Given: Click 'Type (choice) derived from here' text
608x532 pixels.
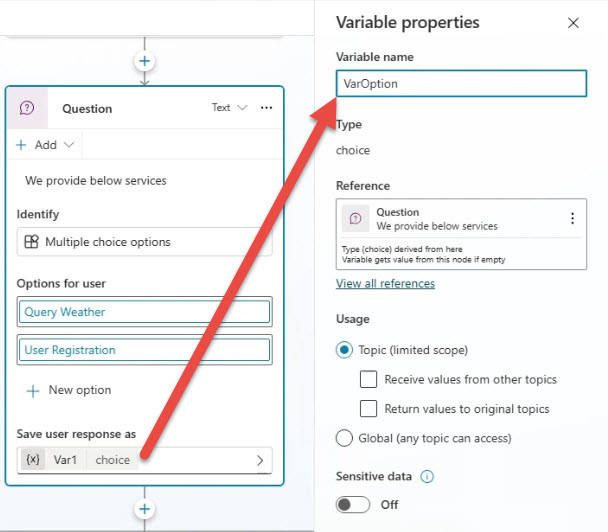Looking at the screenshot, I should [402, 249].
